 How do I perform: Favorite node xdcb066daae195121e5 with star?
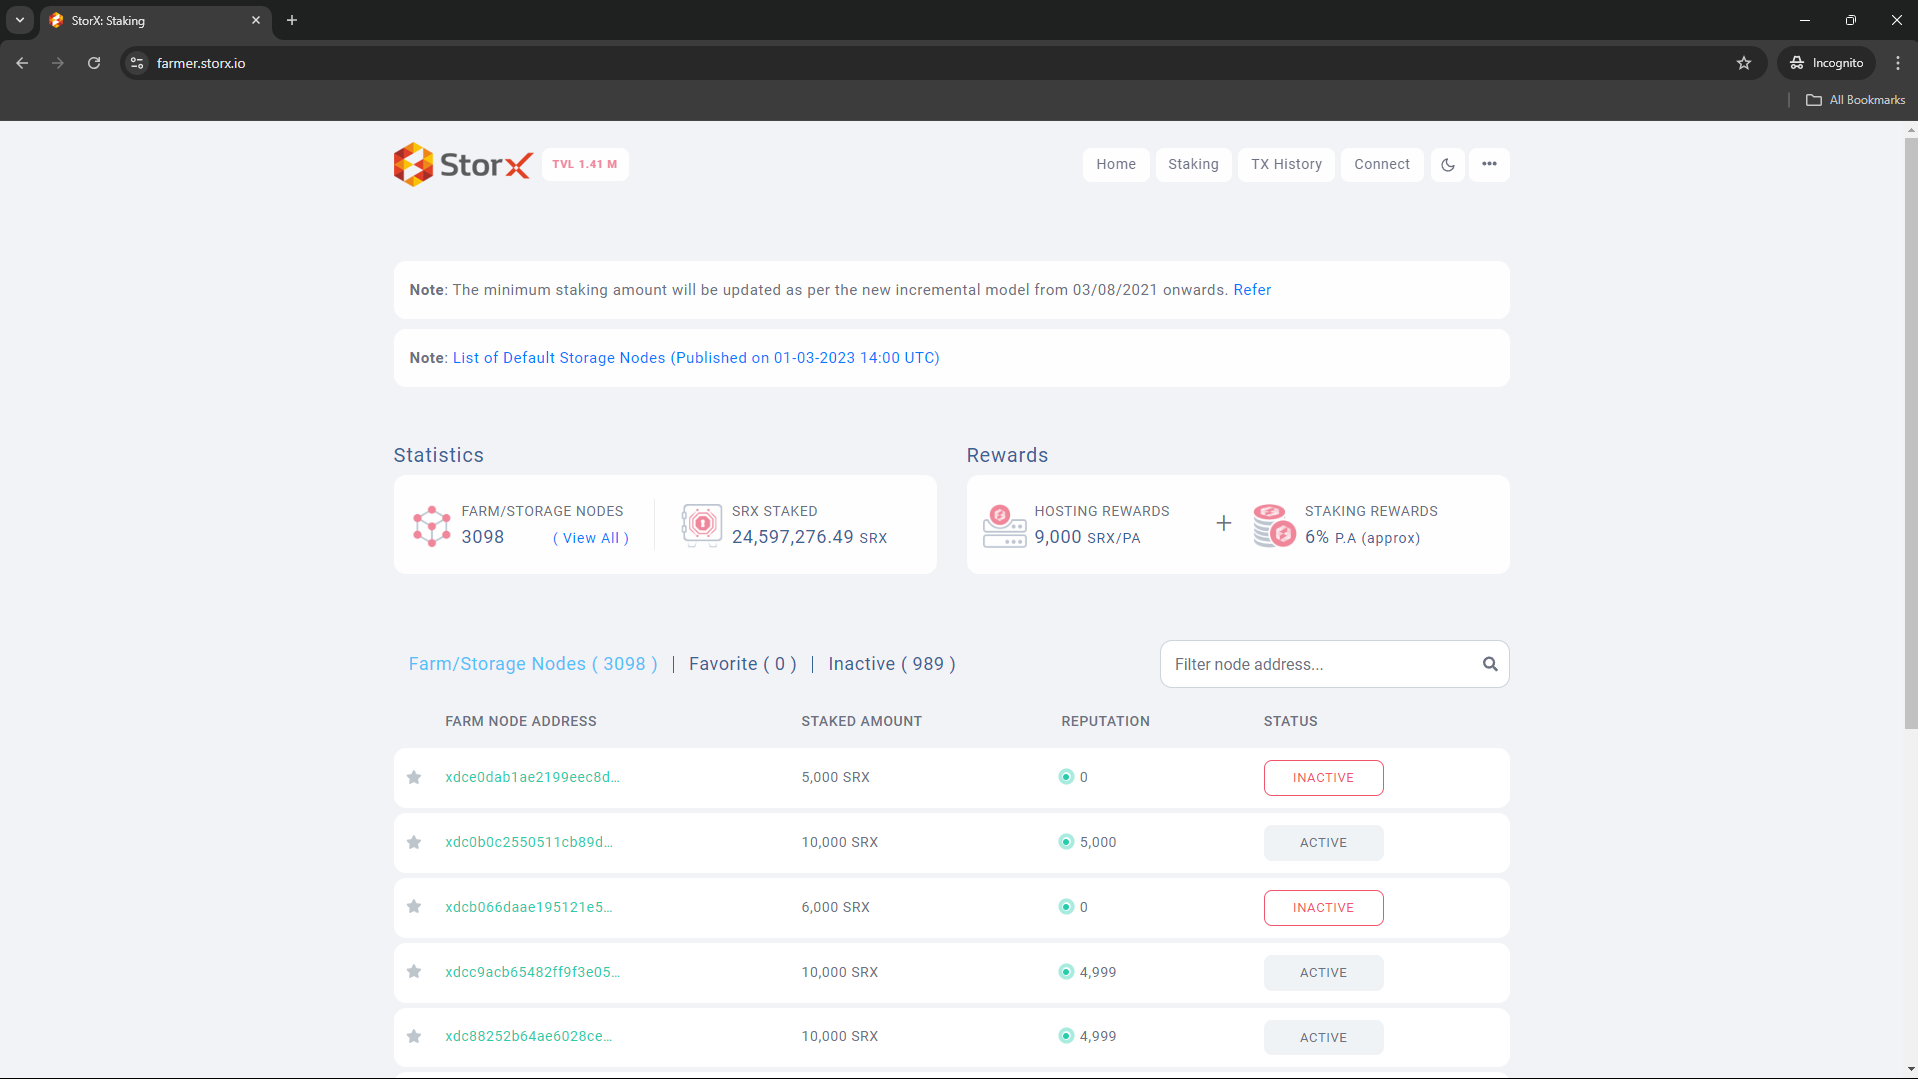(414, 907)
